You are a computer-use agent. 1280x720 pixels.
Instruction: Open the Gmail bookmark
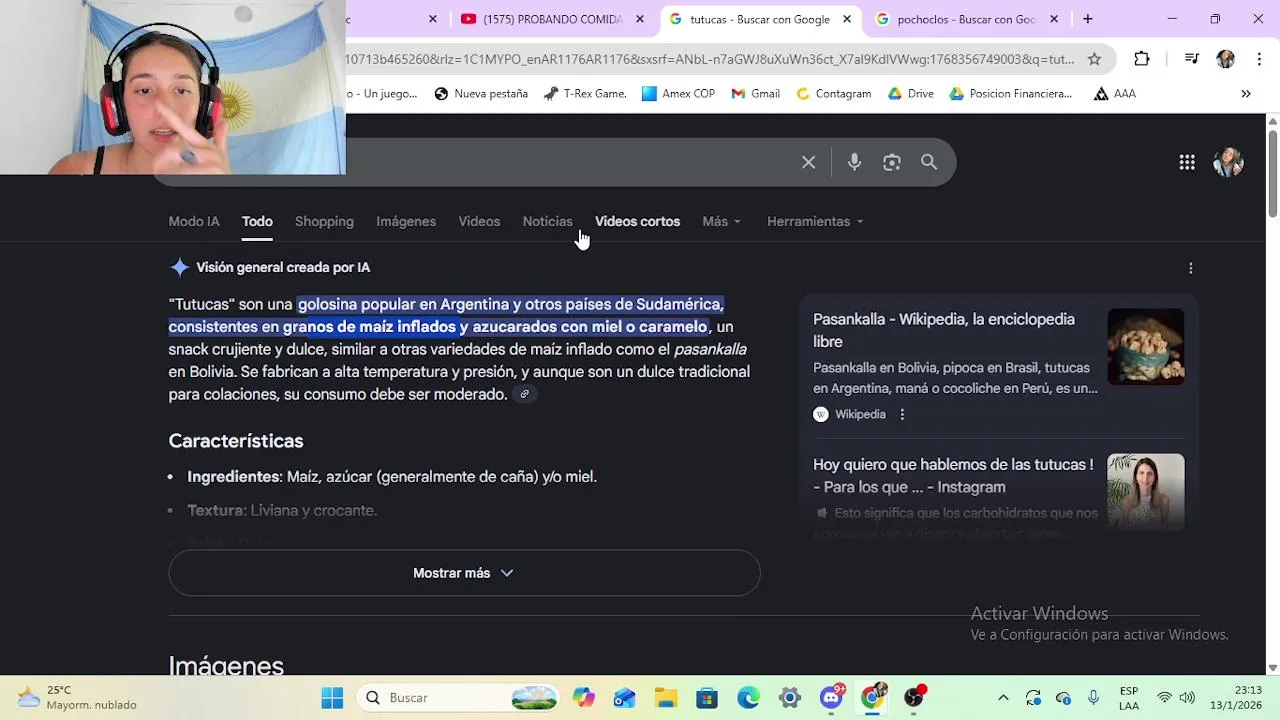pyautogui.click(x=755, y=94)
